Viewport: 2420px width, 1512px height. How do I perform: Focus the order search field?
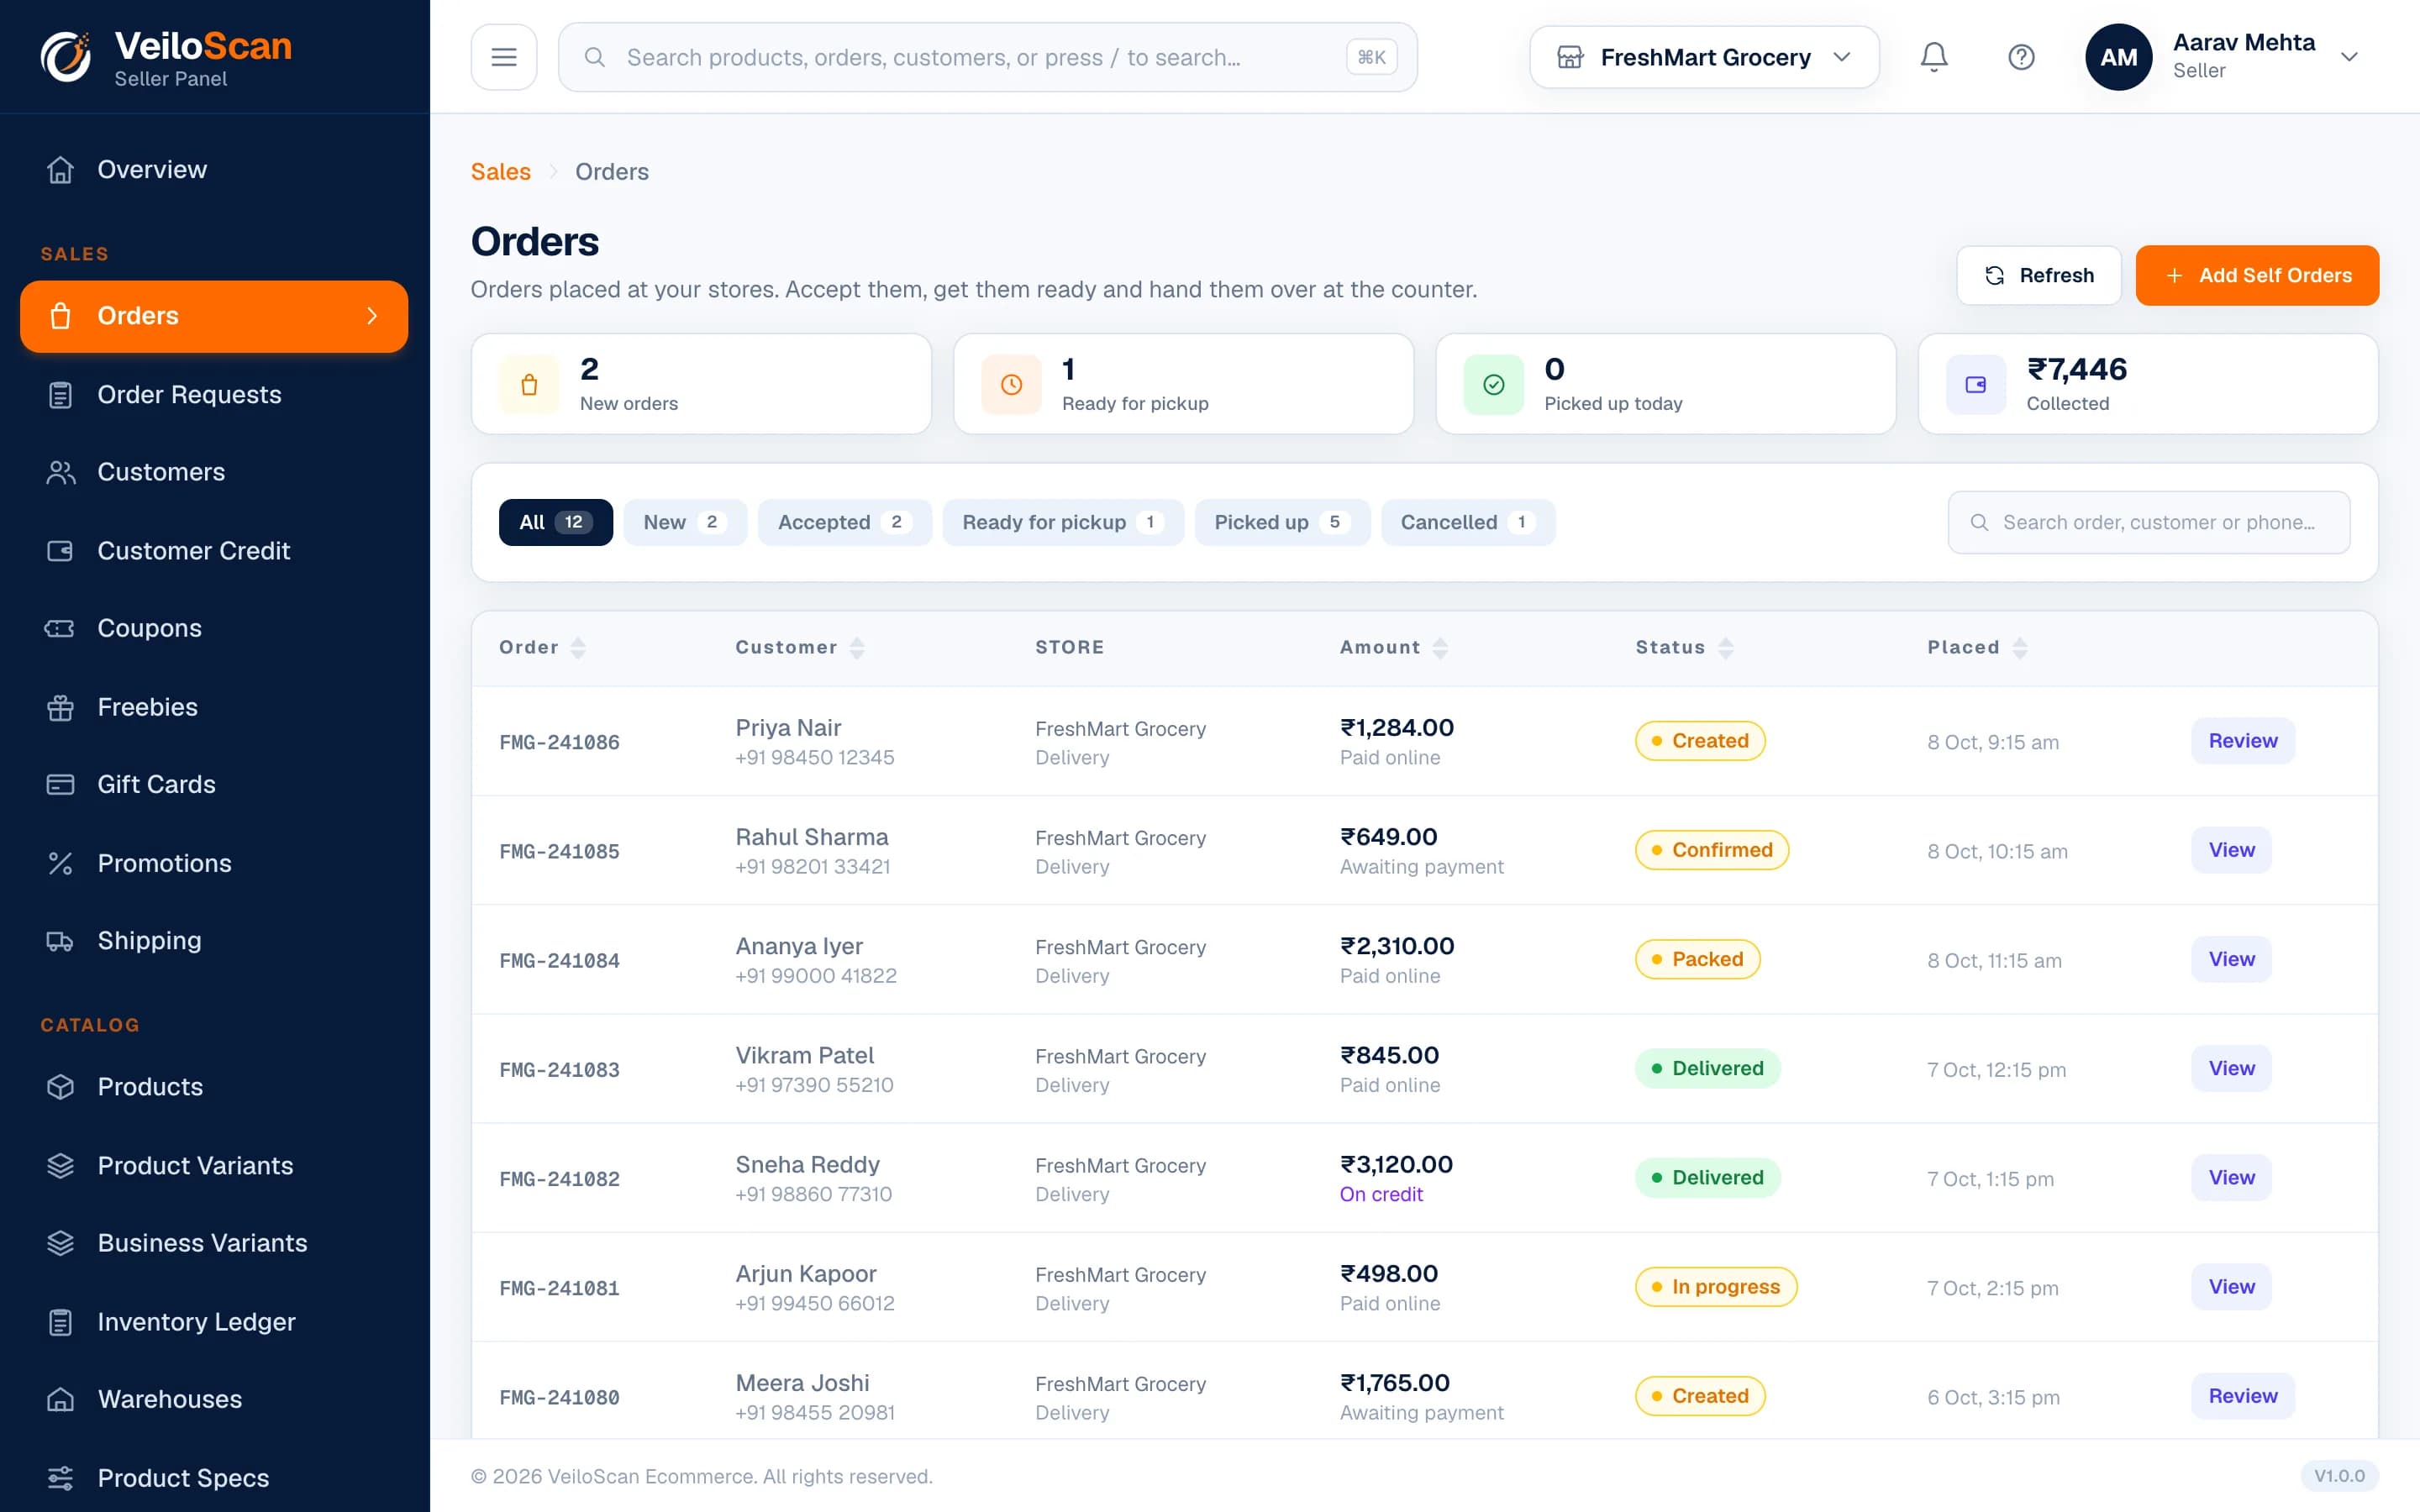(x=2148, y=522)
